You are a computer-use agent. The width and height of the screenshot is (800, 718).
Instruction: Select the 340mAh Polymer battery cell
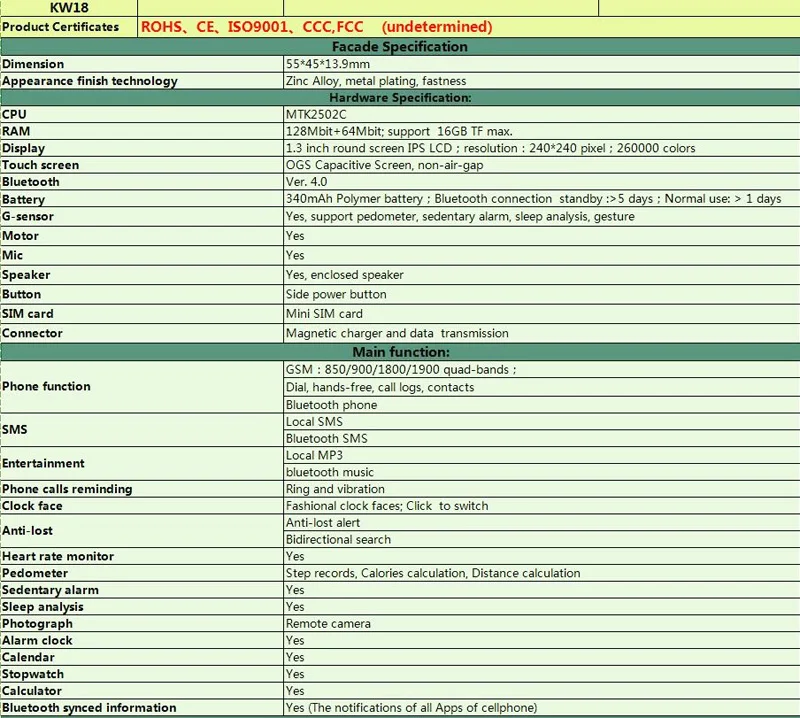542,199
